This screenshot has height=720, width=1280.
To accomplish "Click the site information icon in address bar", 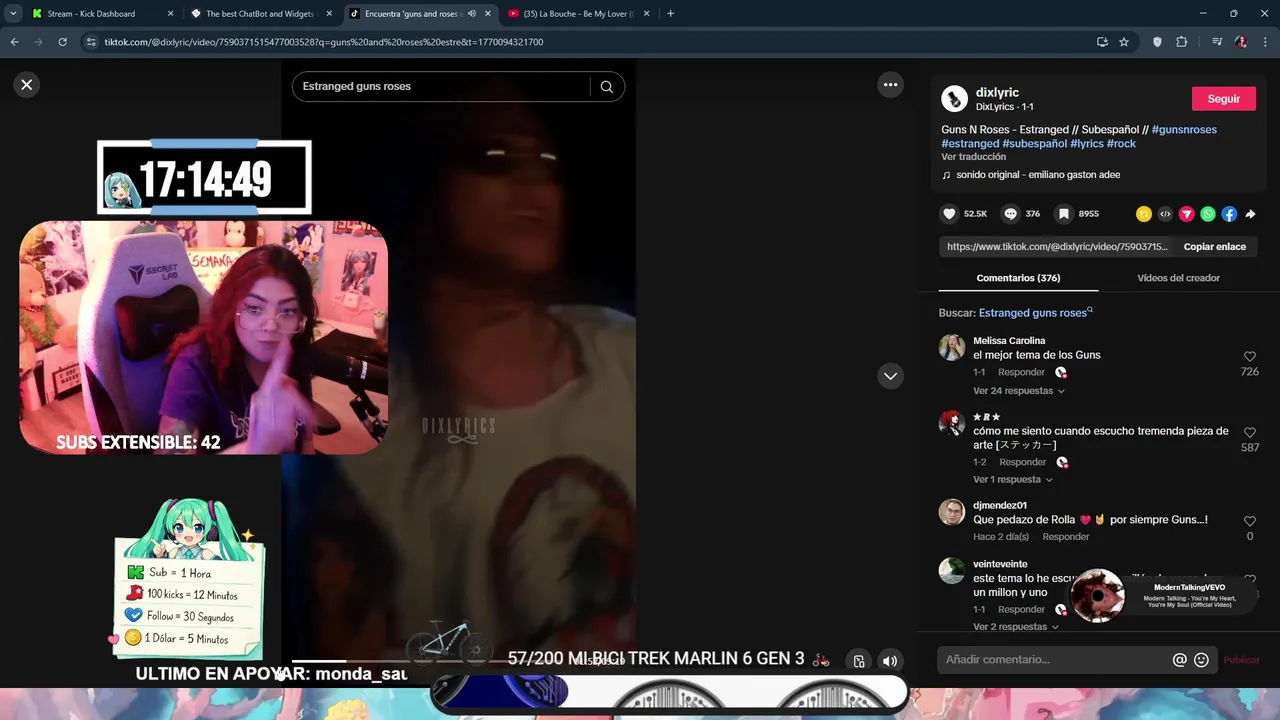I will (91, 42).
